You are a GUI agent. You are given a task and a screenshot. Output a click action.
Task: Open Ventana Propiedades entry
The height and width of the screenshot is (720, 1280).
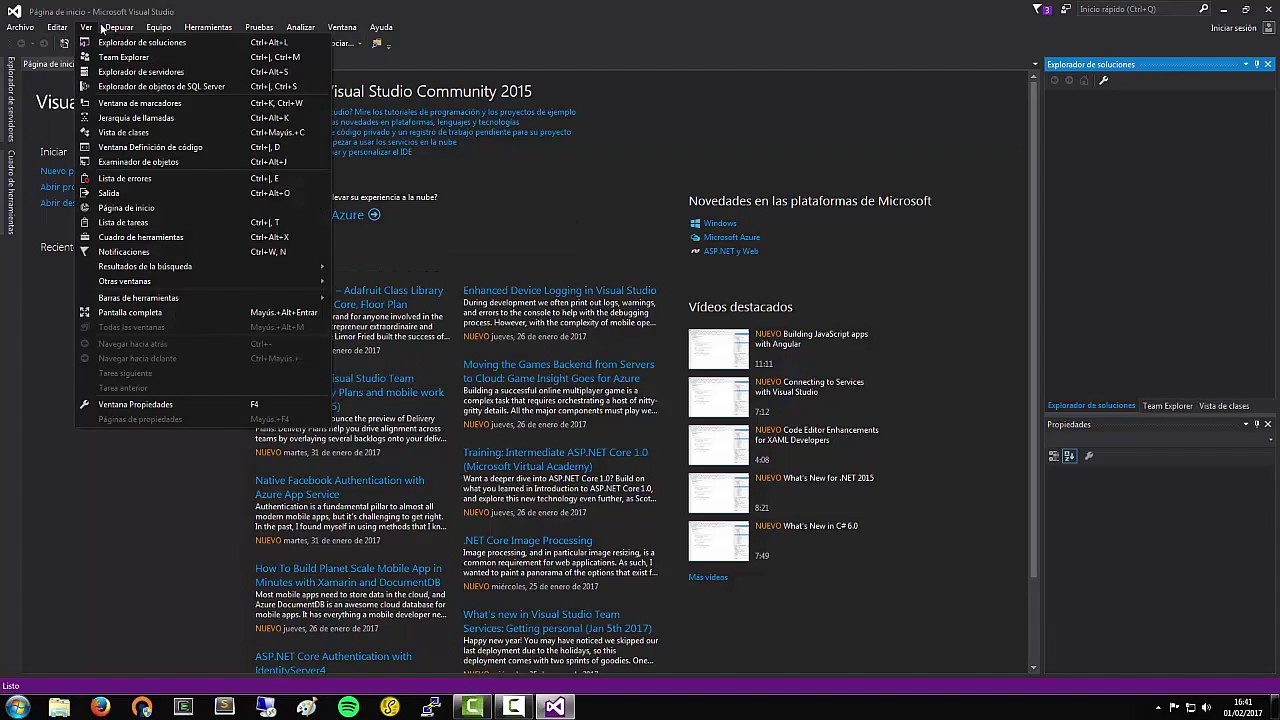tap(202, 404)
